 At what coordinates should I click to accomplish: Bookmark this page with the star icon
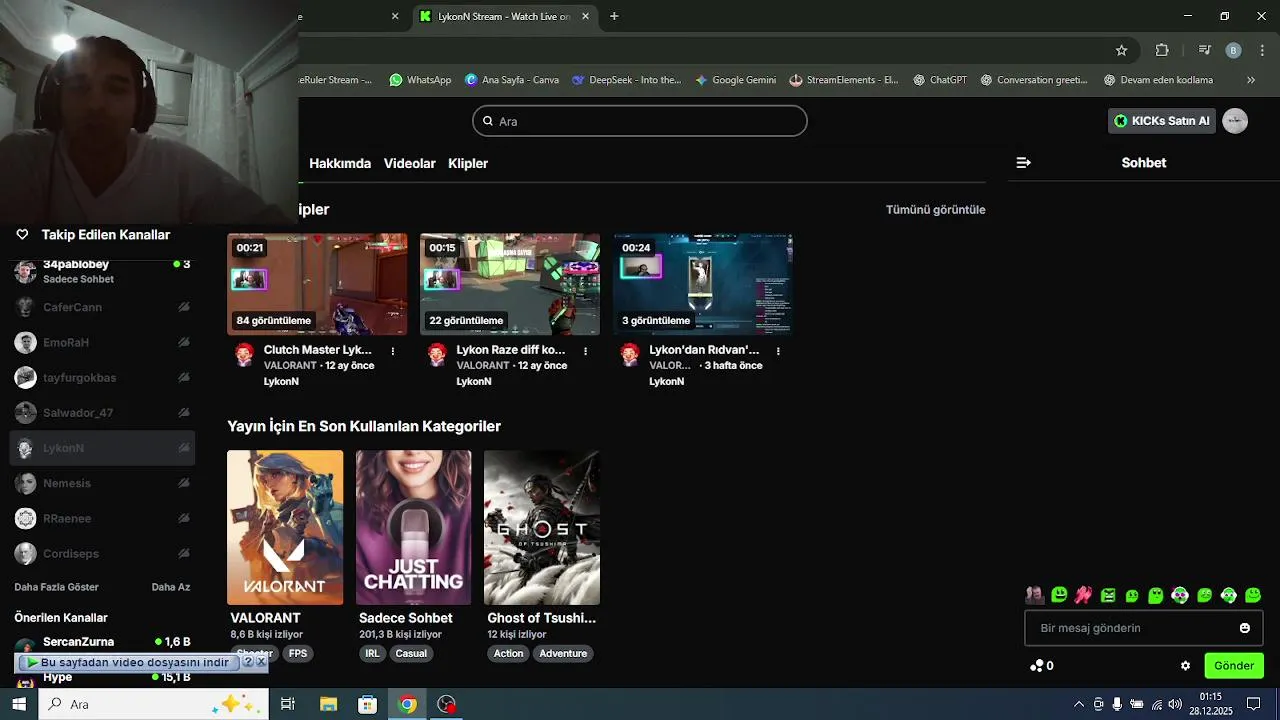(1122, 50)
